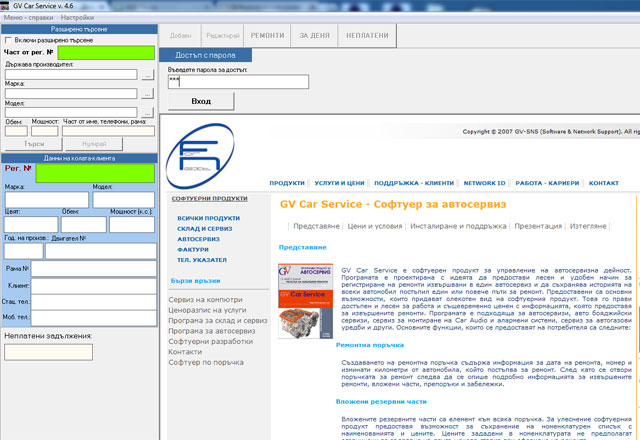Open the Цени и условия page tab
The image size is (640, 440).
(x=375, y=226)
